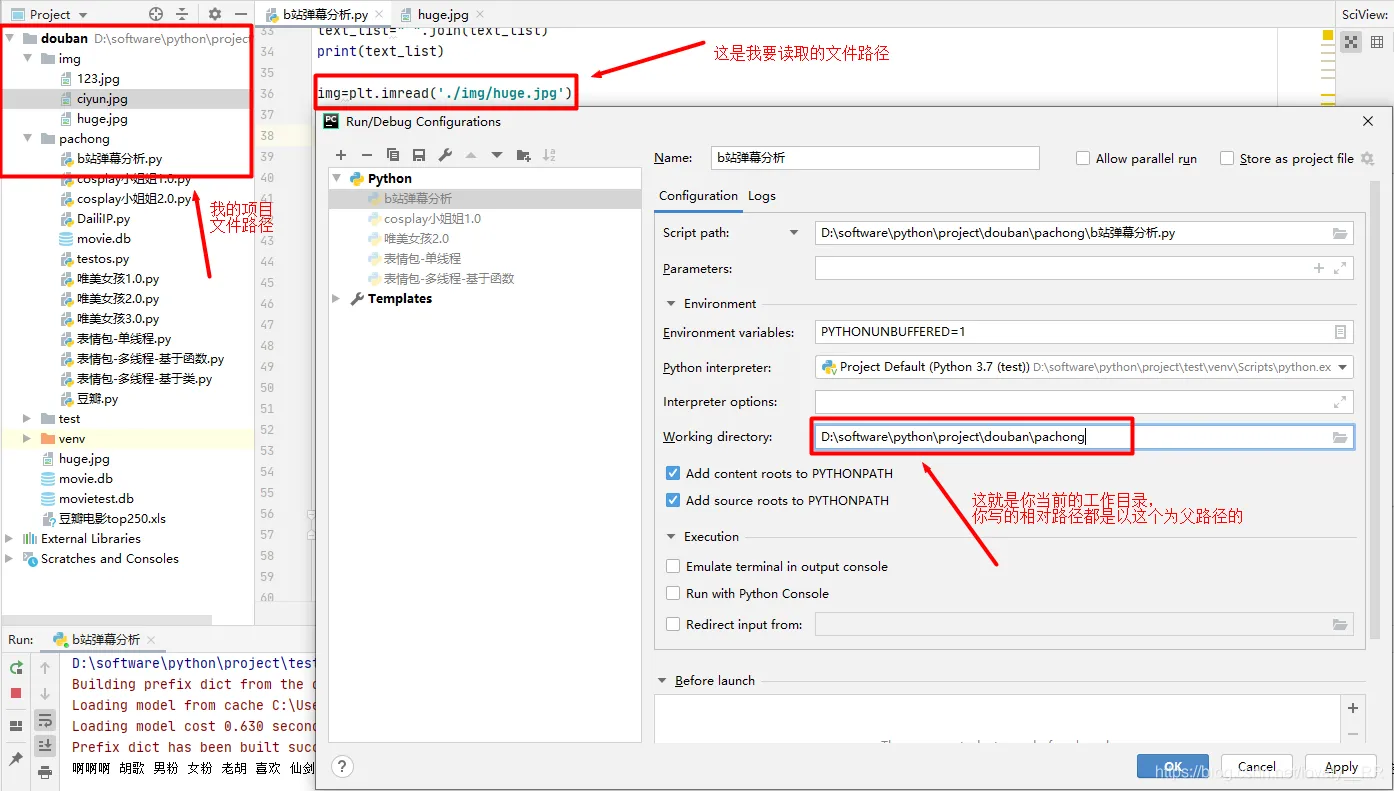Enable Store as project file checkbox
1394x791 pixels.
point(1227,158)
